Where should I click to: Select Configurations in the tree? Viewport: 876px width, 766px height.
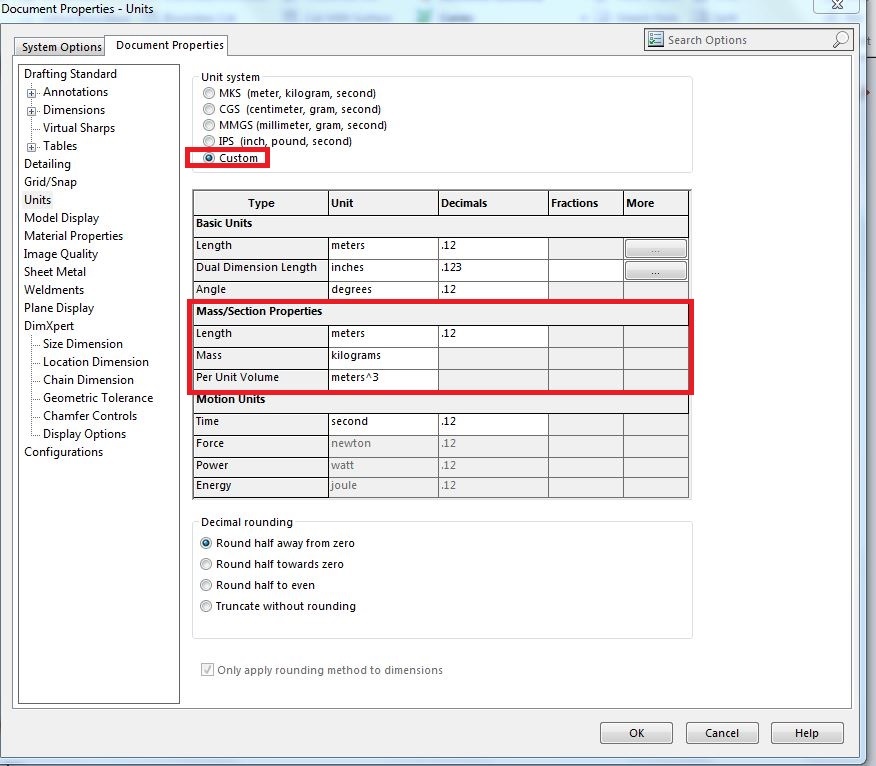tap(63, 452)
